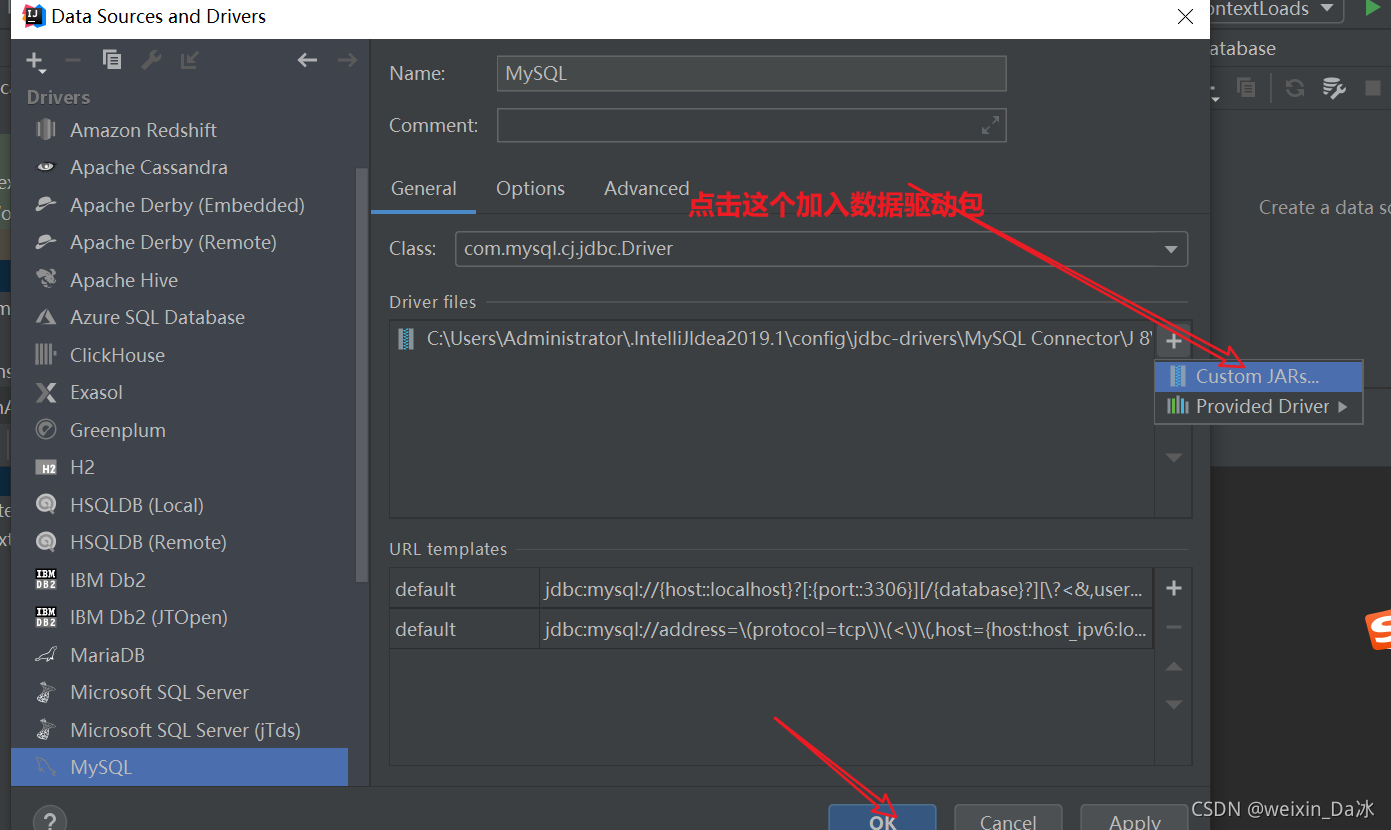Click refresh icon in Database tool window
The height and width of the screenshot is (830, 1391).
click(1295, 88)
